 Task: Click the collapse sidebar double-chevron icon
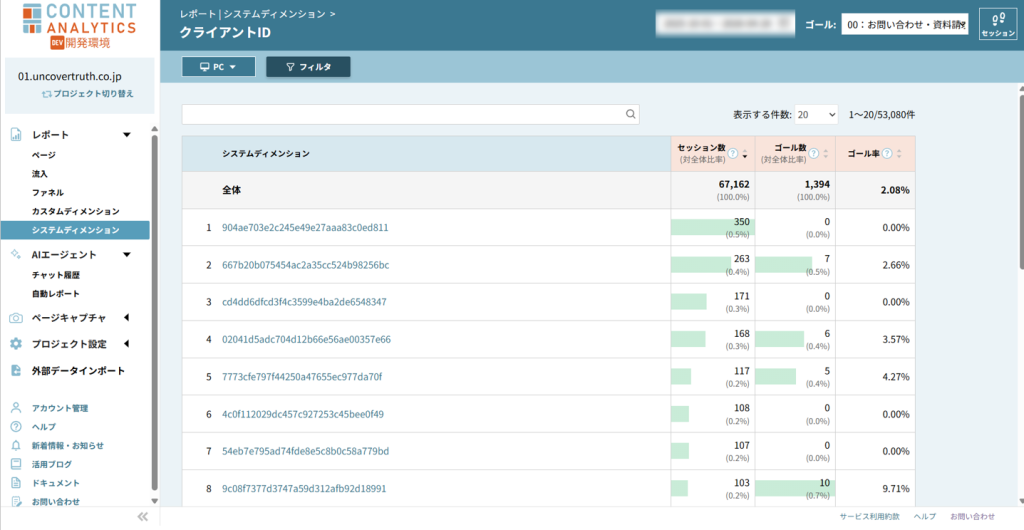coord(142,517)
